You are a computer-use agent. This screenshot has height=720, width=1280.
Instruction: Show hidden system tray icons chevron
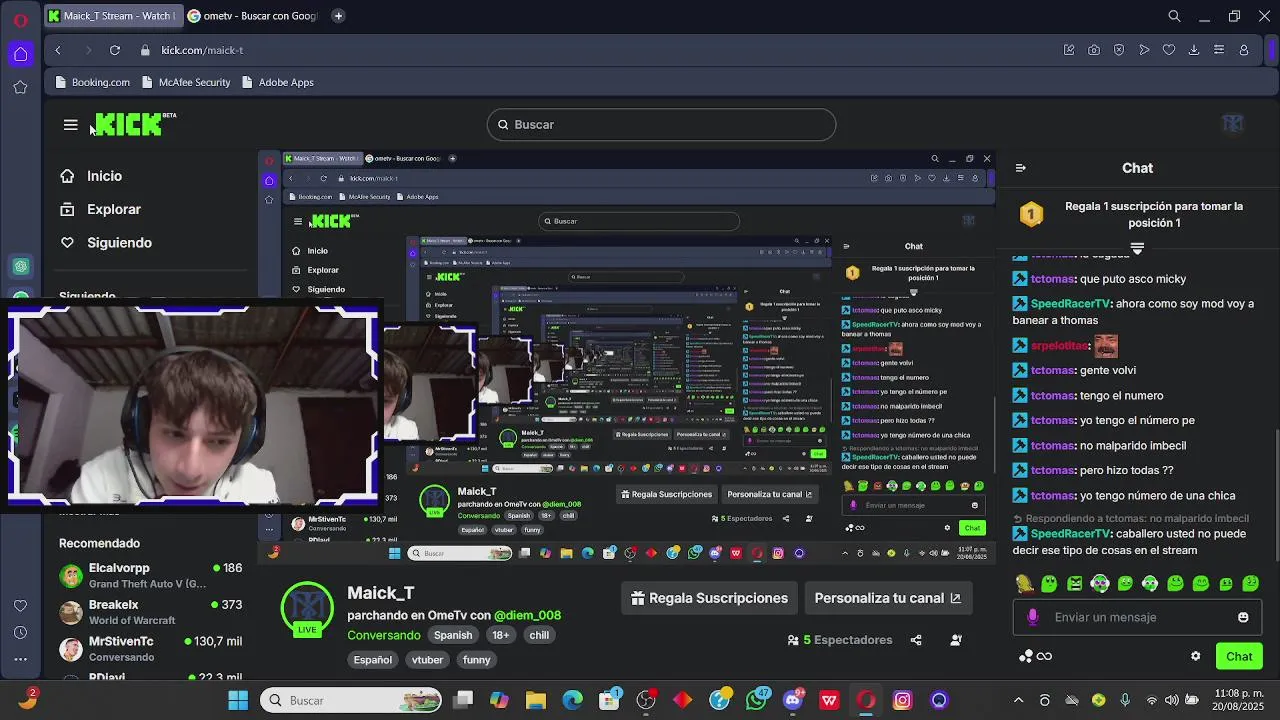[x=1018, y=700]
